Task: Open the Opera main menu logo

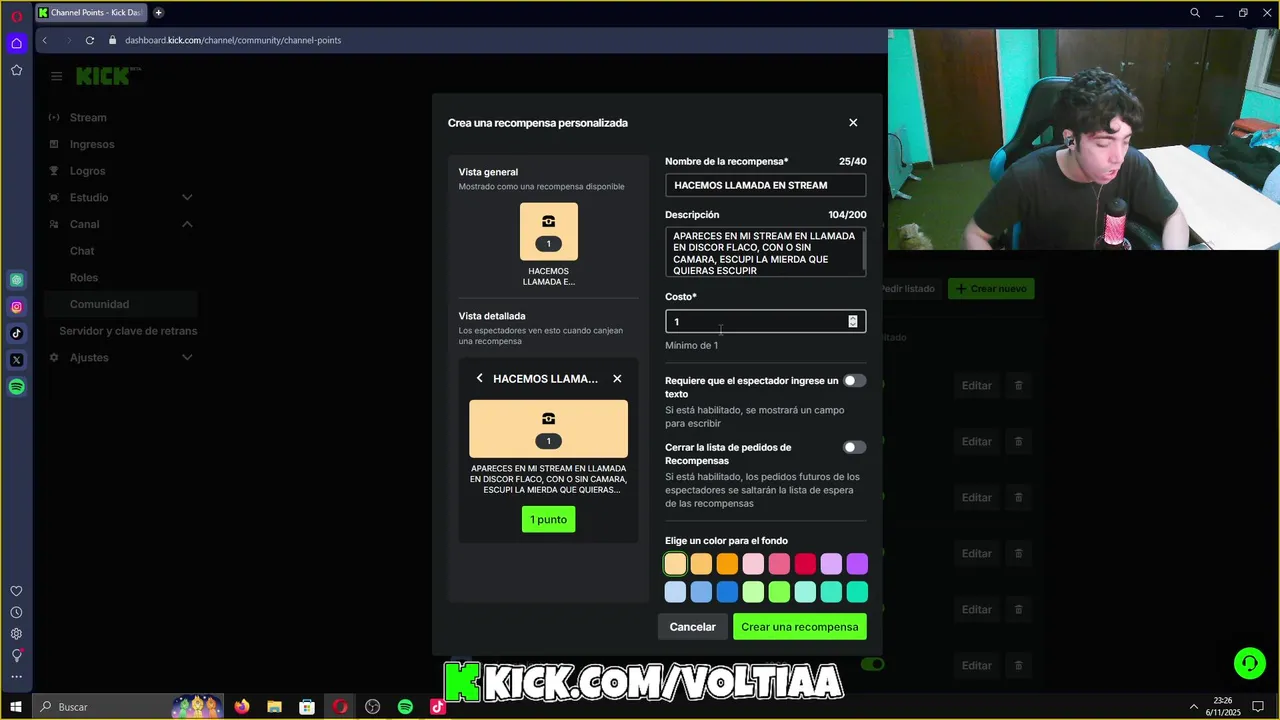Action: [16, 15]
